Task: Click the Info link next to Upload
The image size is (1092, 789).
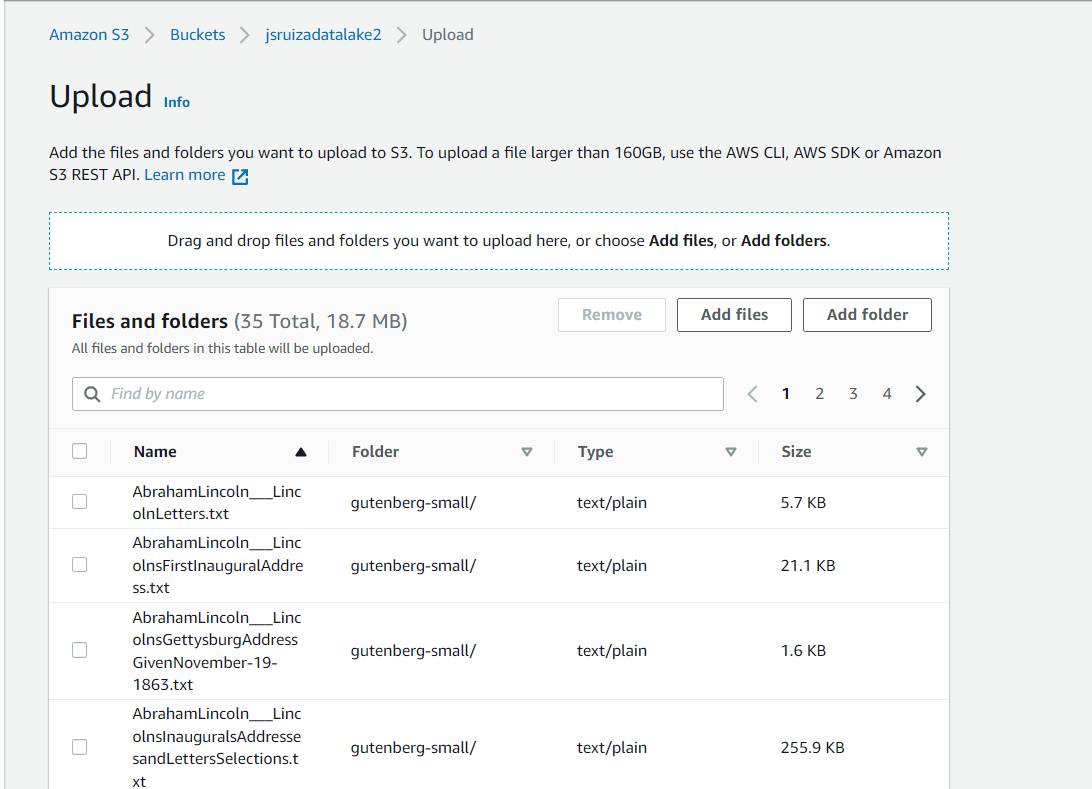Action: (176, 102)
